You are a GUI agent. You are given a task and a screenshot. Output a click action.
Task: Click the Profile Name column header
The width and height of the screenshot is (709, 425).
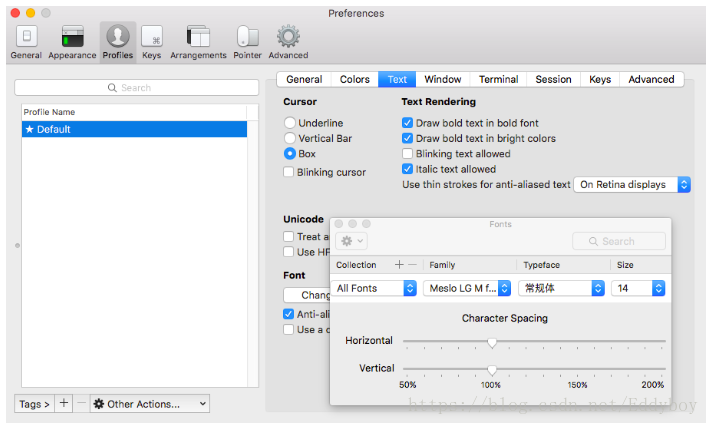pyautogui.click(x=134, y=112)
